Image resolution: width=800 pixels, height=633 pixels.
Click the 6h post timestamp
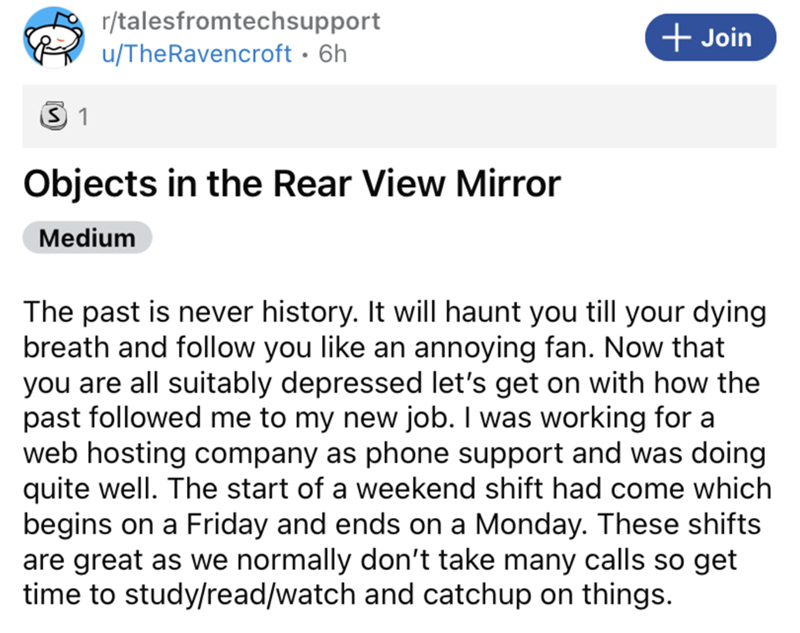pos(331,54)
